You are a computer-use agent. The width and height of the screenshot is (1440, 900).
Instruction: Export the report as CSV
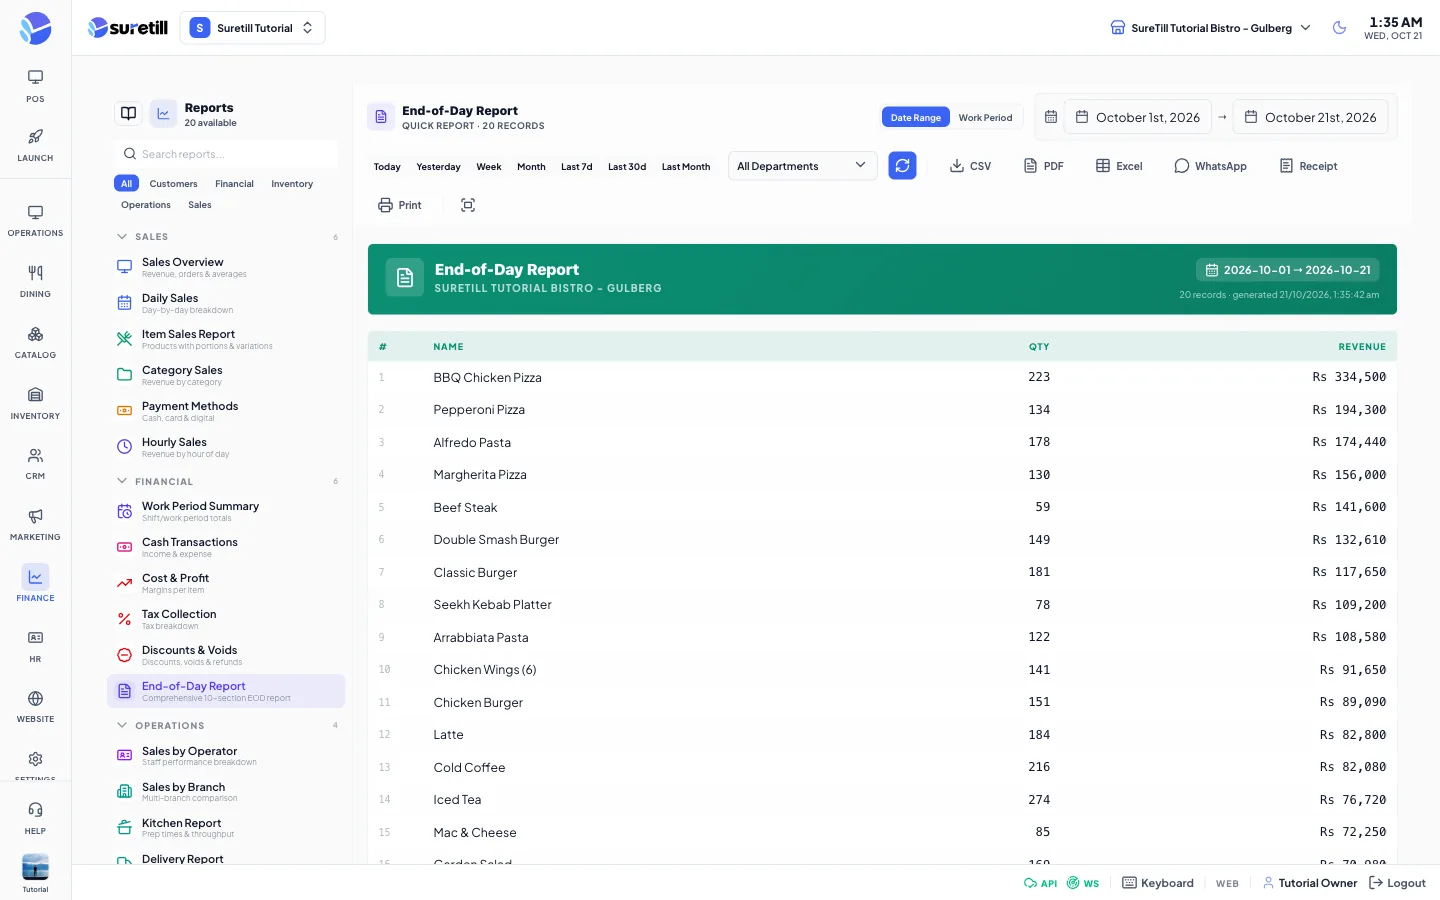click(x=970, y=166)
